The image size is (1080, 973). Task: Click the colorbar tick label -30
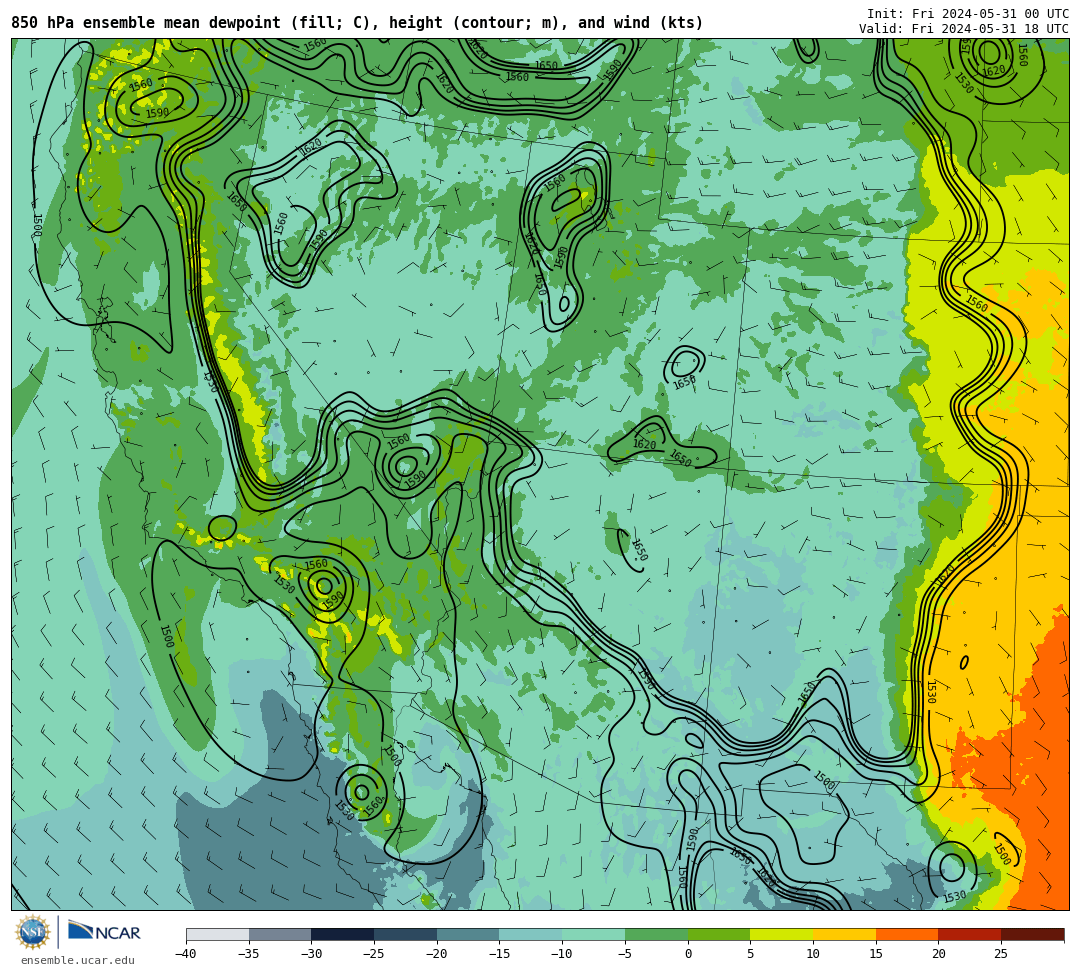(311, 954)
